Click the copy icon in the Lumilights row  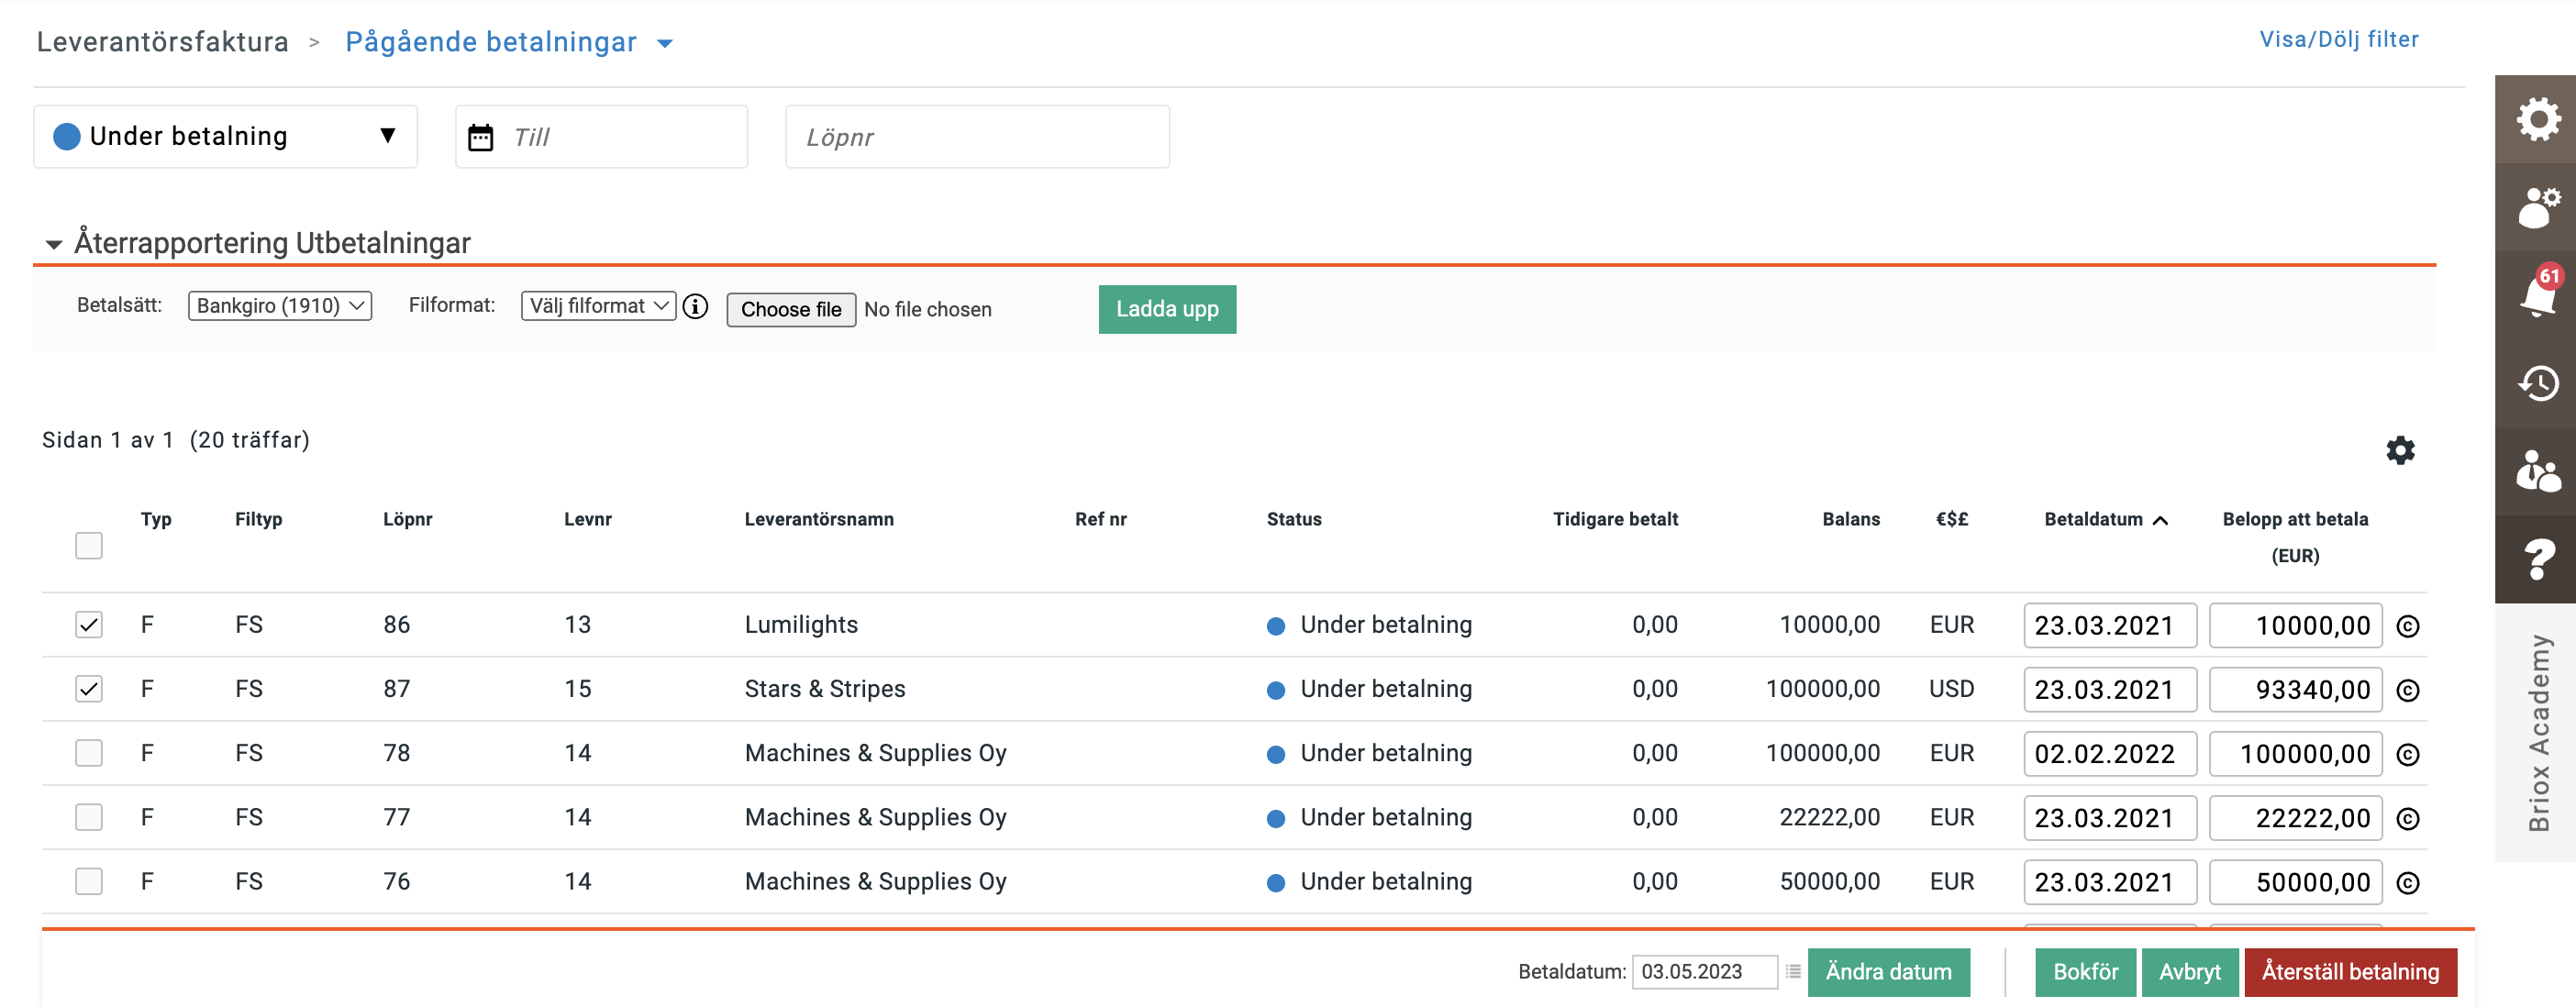[2408, 626]
